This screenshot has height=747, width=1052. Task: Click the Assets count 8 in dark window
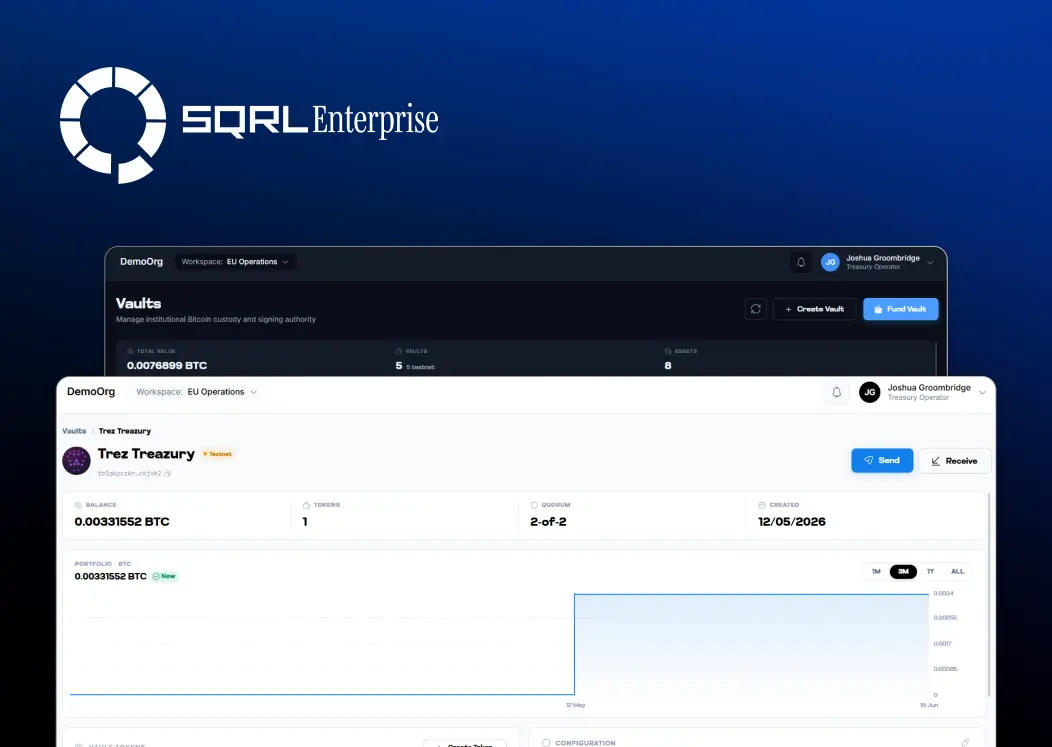point(668,366)
